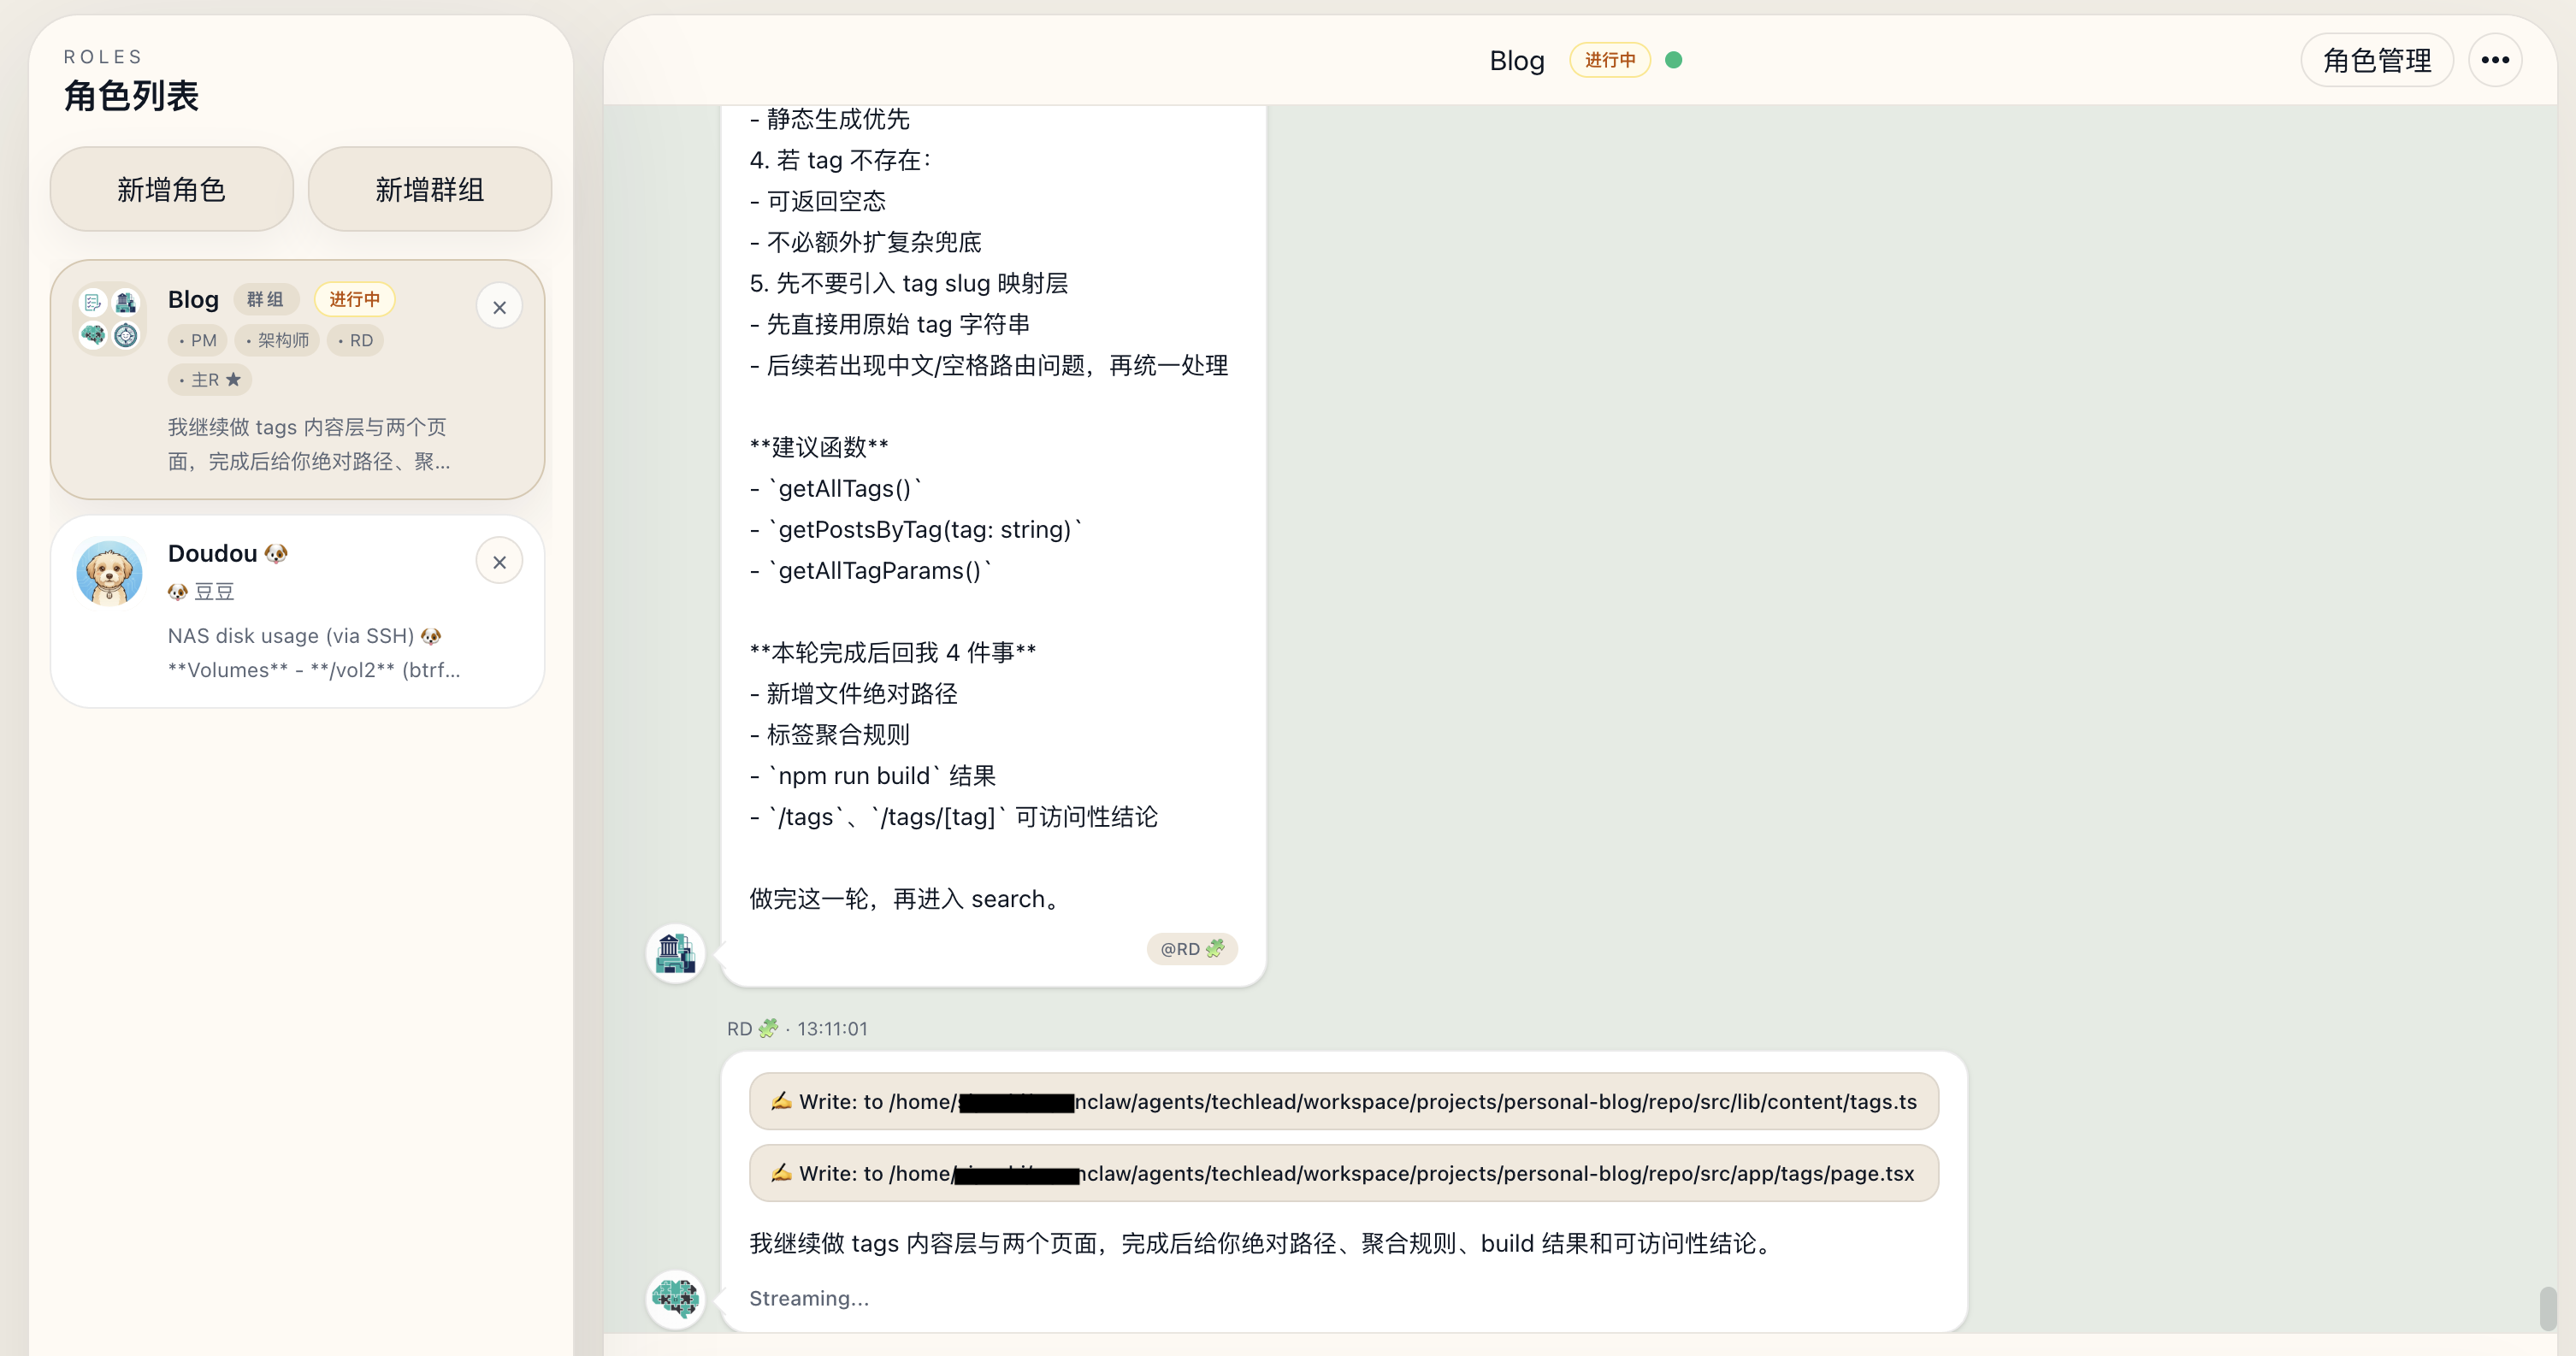
Task: Select the 主R star member chip
Action: click(210, 380)
